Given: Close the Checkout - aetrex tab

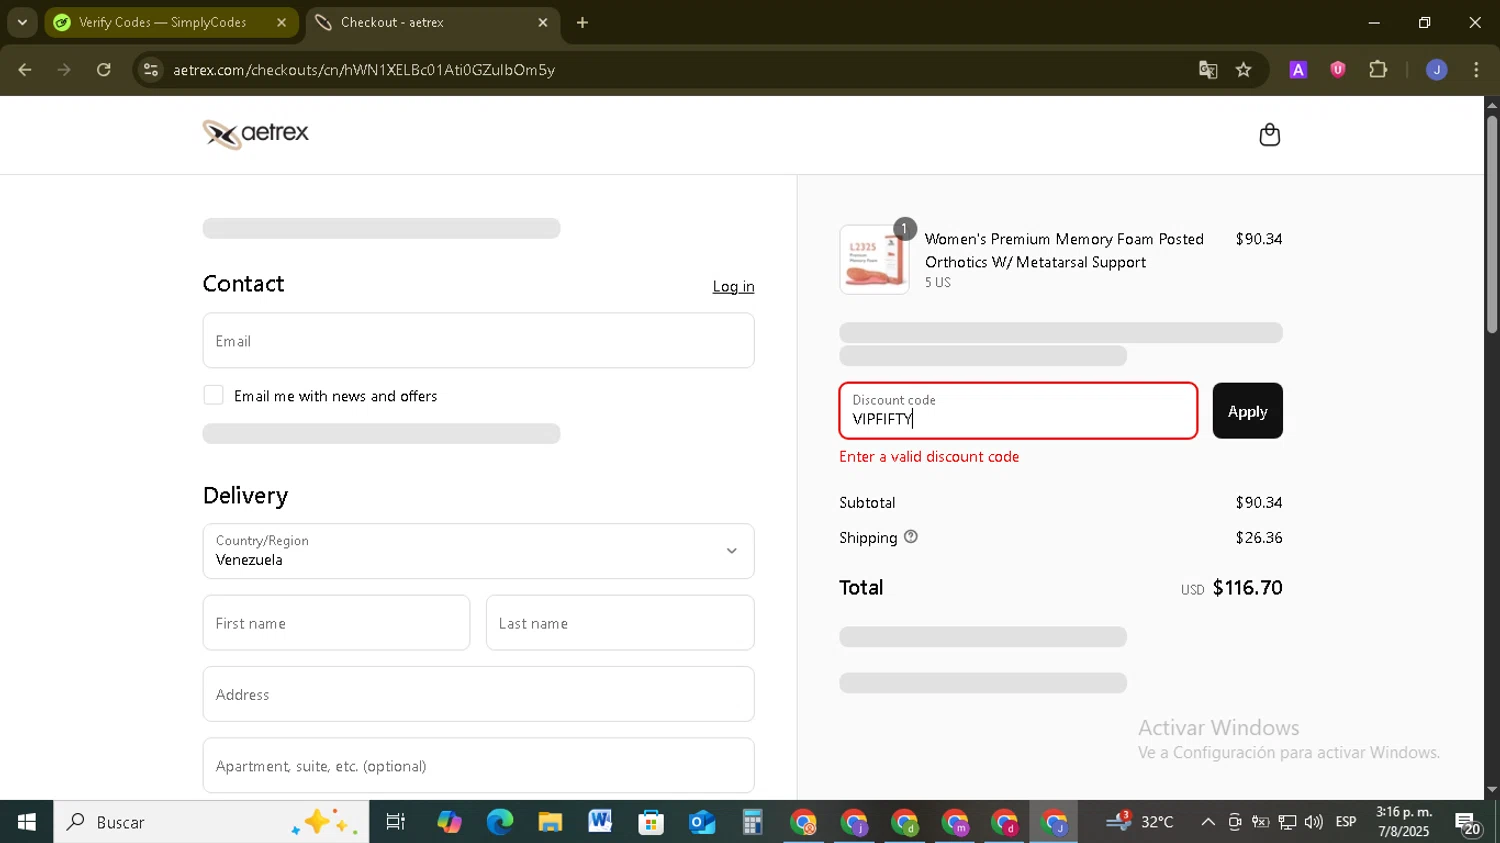Looking at the screenshot, I should coord(543,22).
